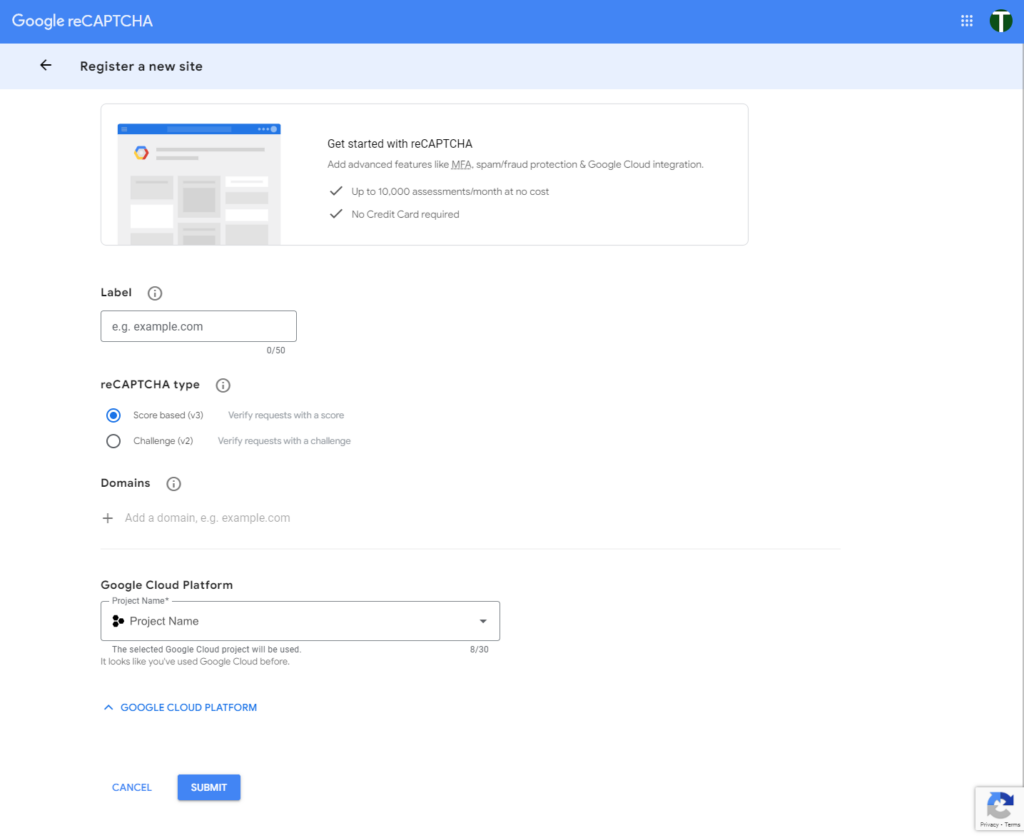Viewport: 1024px width, 838px height.
Task: Open the account profile avatar
Action: point(1000,21)
